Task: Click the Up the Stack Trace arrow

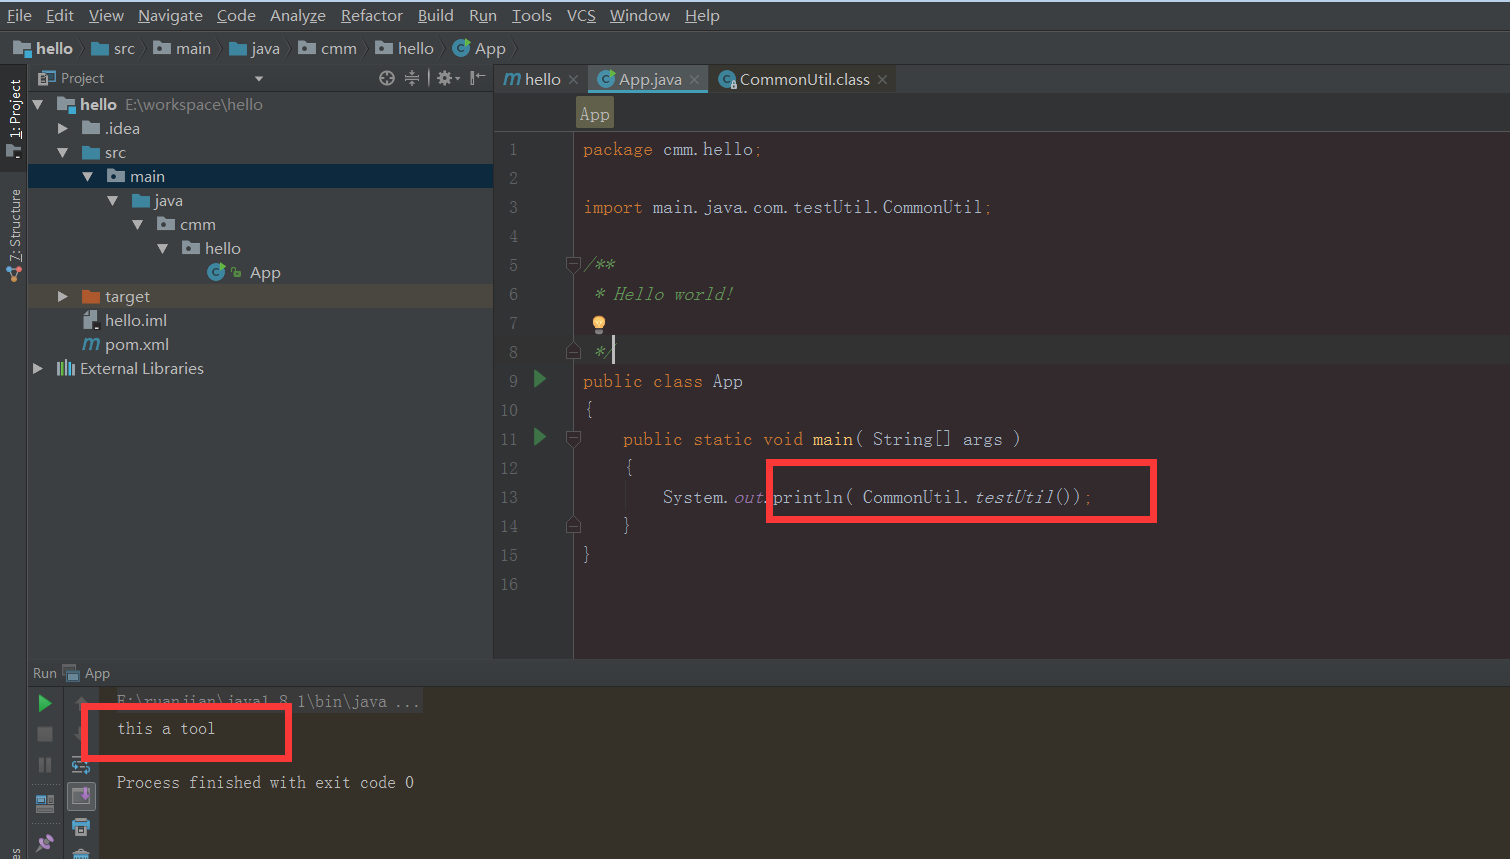Action: click(x=81, y=704)
